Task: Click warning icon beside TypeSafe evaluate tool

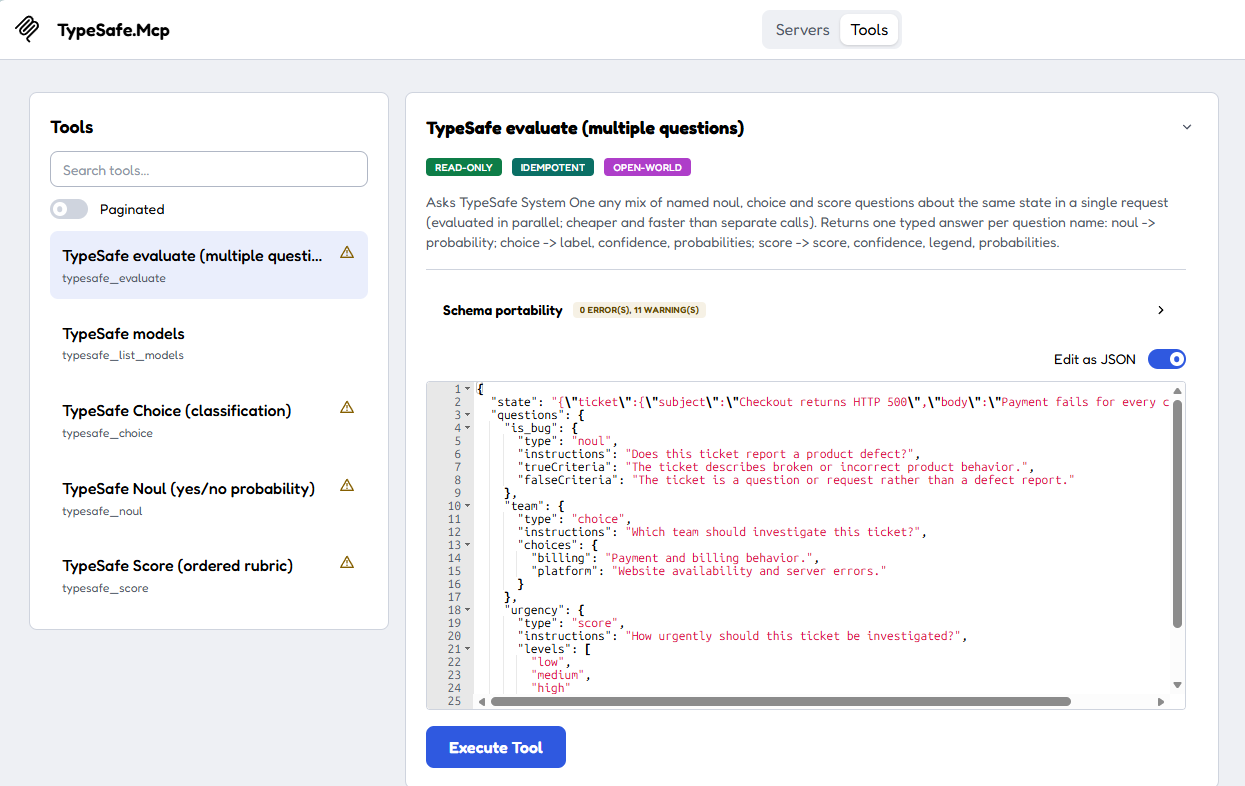Action: tap(347, 252)
